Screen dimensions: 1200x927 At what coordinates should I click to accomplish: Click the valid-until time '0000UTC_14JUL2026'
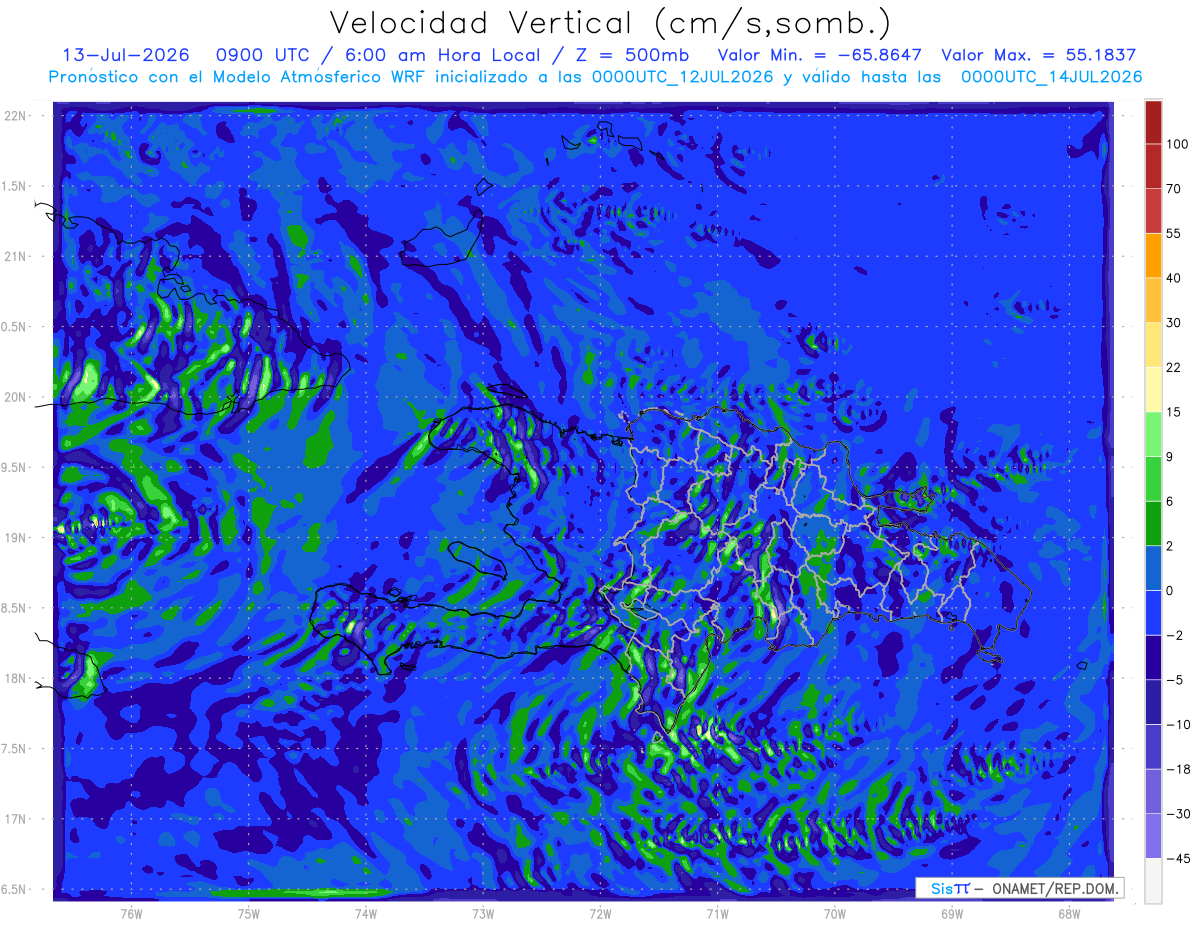[x=1052, y=77]
